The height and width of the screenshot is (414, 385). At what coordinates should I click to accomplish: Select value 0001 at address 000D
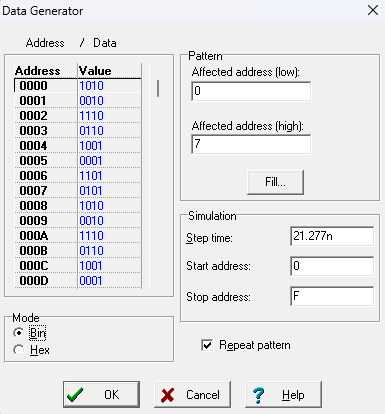pyautogui.click(x=109, y=281)
